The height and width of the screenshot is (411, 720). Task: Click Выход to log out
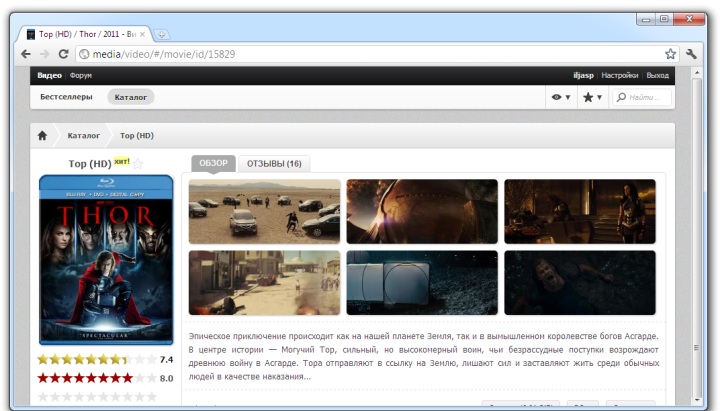[658, 75]
